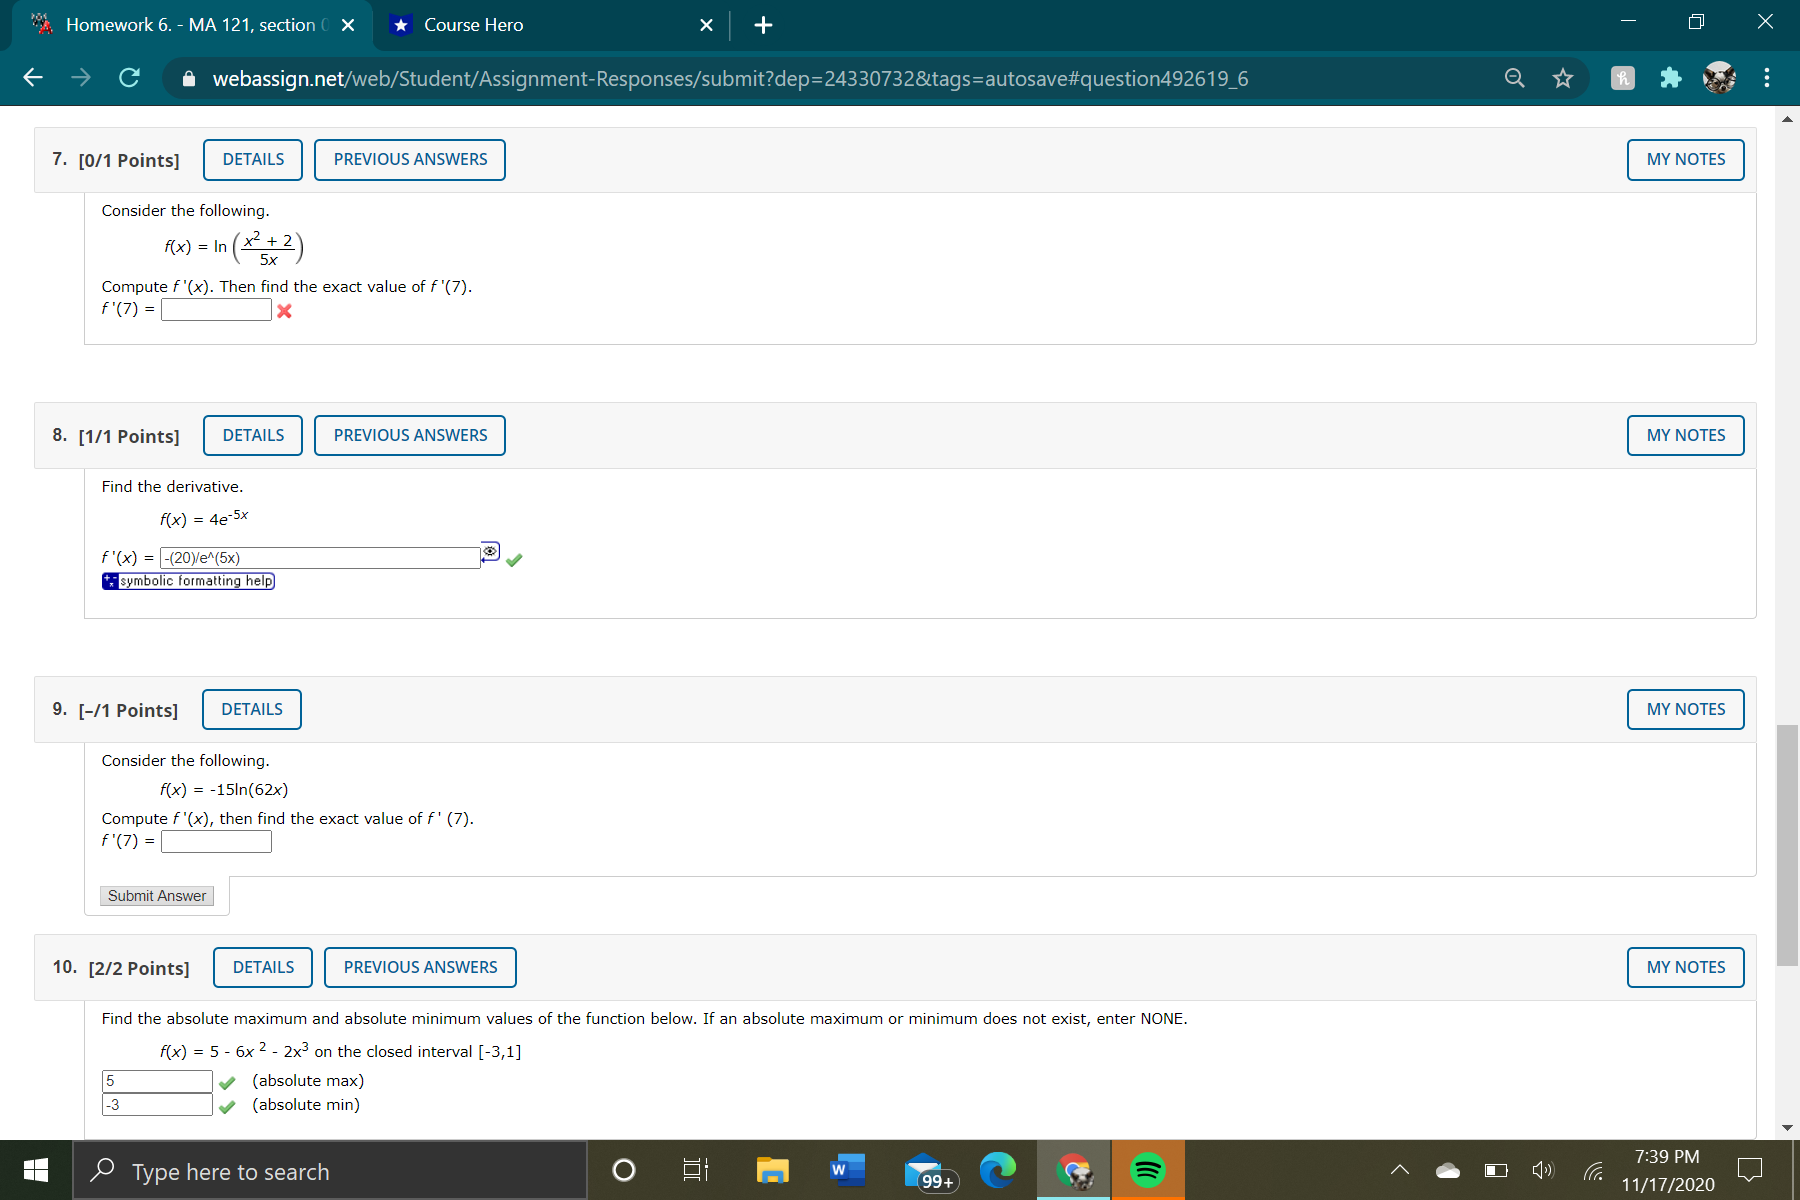Viewport: 1800px width, 1200px height.
Task: Open MY NOTES for question 8
Action: 1686,436
